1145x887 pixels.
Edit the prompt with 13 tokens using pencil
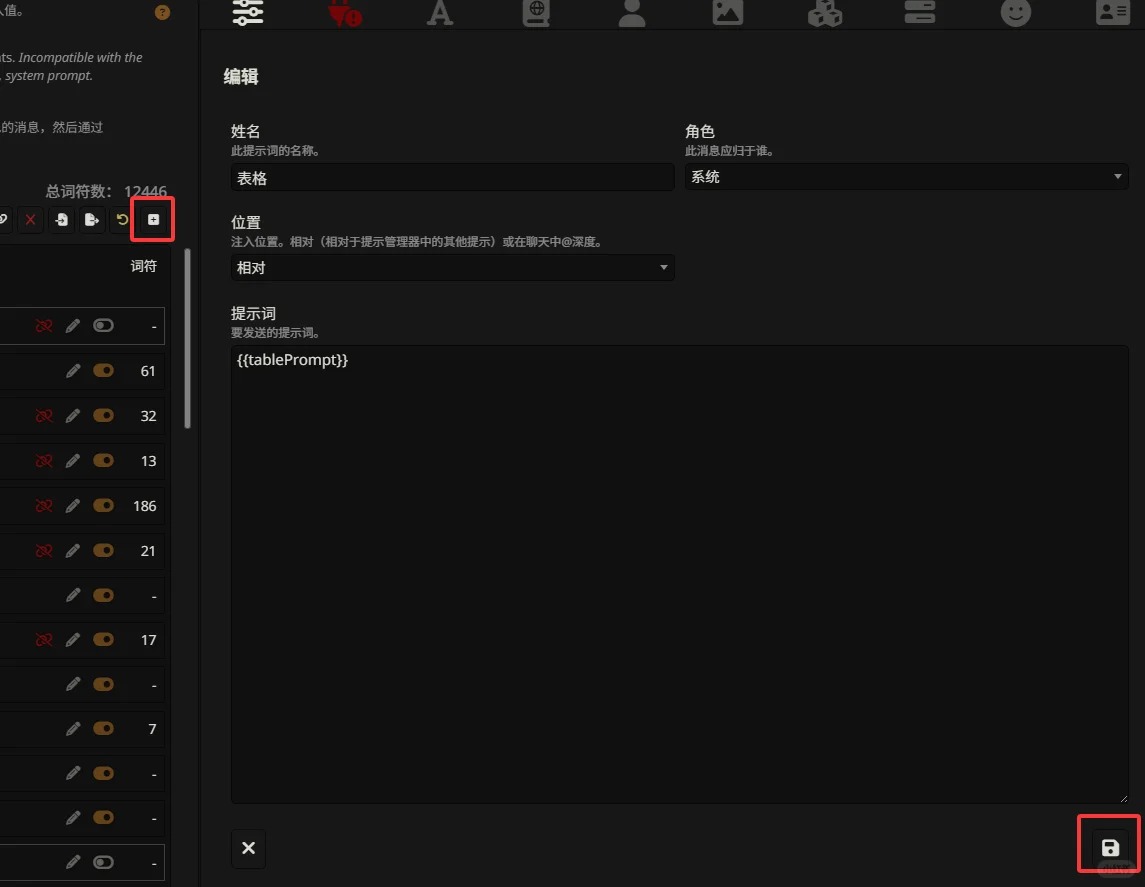72,461
